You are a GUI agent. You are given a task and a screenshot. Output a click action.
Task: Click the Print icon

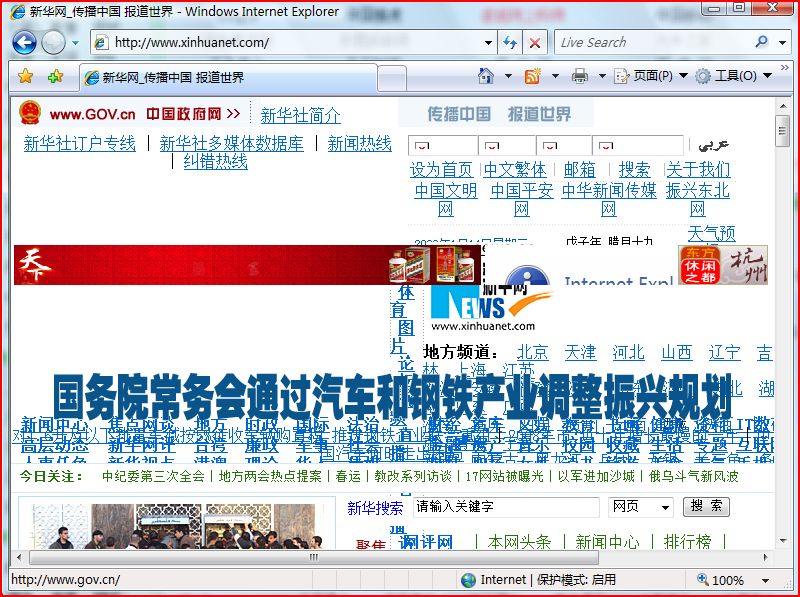[x=580, y=77]
